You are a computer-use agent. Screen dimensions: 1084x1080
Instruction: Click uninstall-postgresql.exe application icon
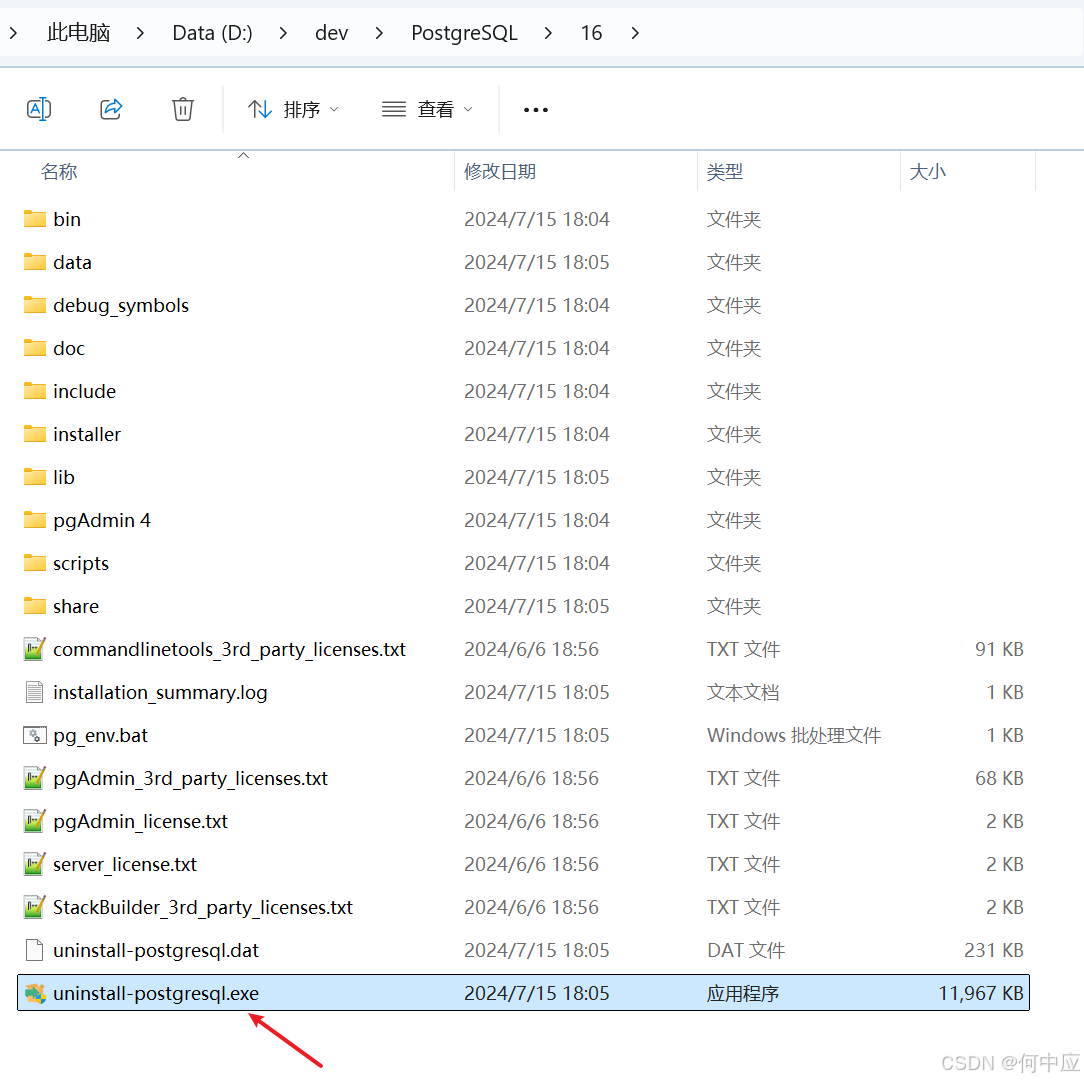[35, 993]
